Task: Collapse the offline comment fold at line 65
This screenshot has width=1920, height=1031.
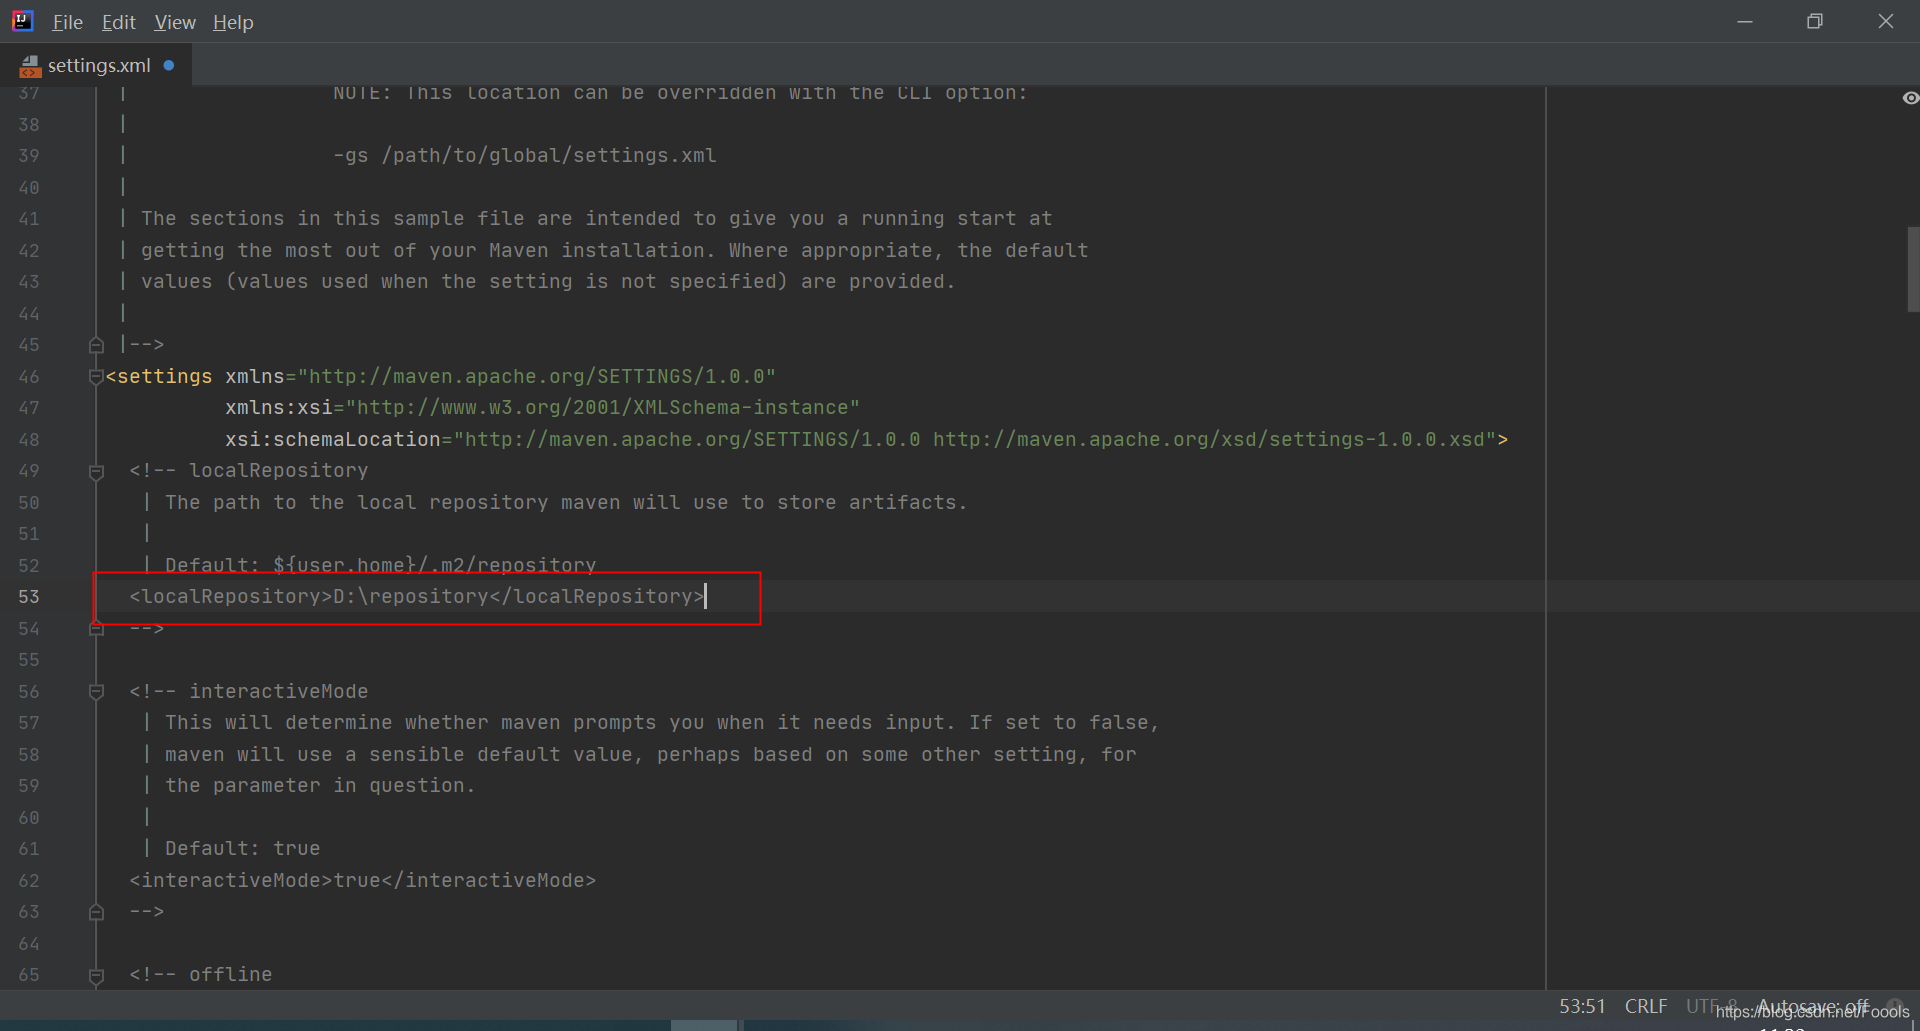Action: pyautogui.click(x=96, y=975)
